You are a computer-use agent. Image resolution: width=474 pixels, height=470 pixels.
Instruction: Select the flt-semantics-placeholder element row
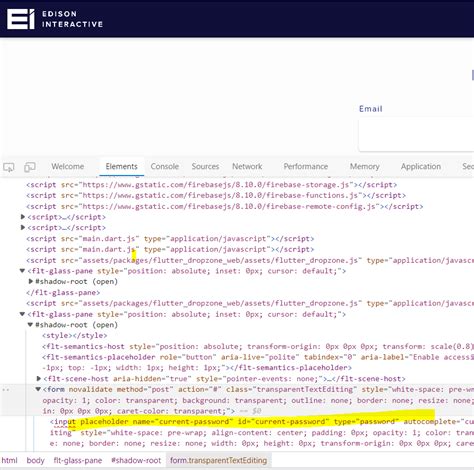click(258, 362)
